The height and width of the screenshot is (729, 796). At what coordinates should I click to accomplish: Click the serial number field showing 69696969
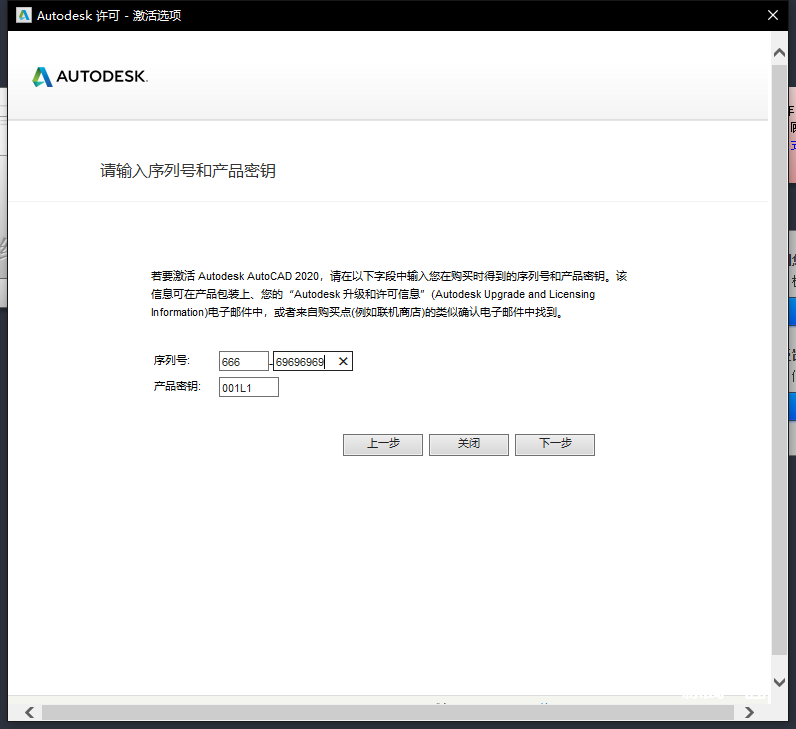coord(300,361)
